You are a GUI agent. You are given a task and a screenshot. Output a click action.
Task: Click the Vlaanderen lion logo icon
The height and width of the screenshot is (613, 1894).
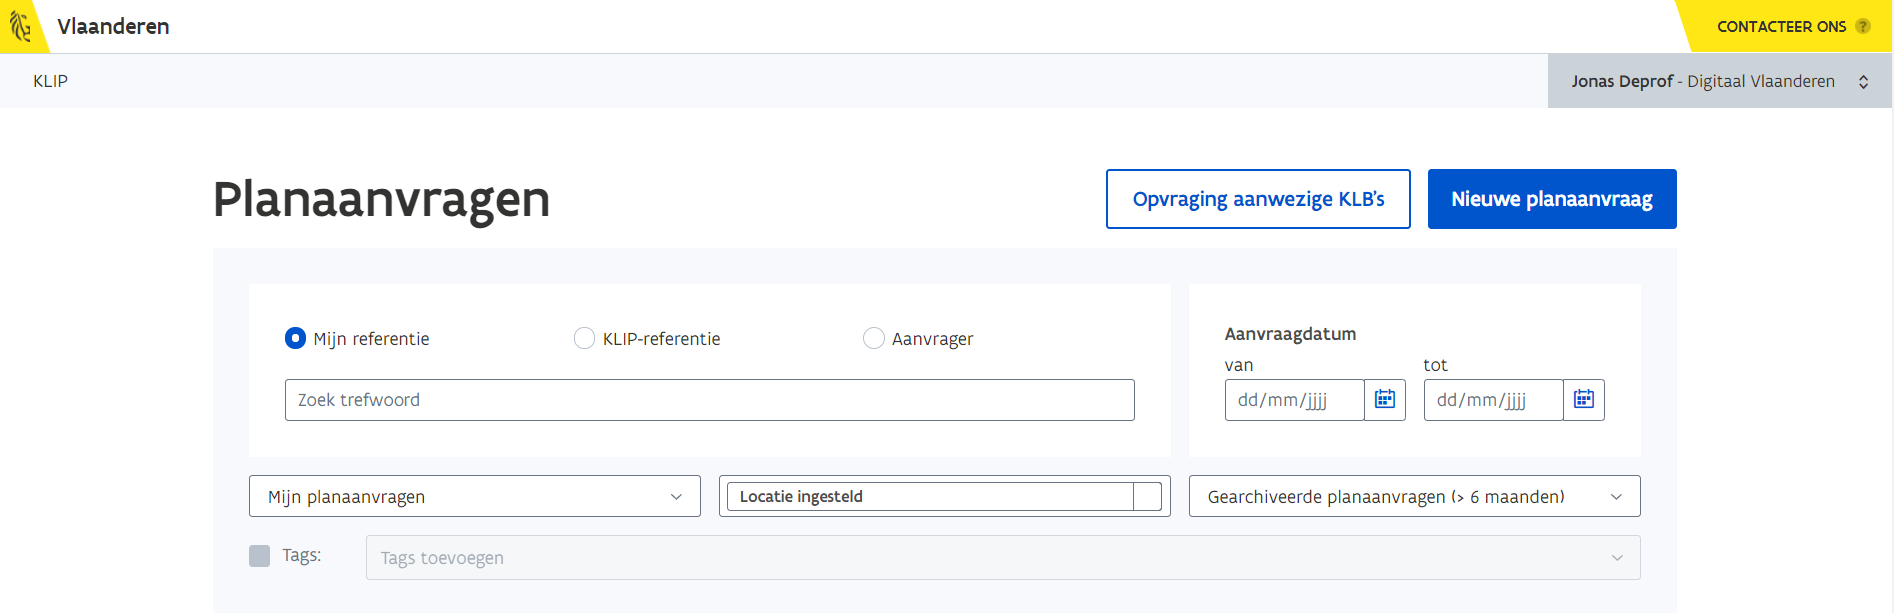click(20, 26)
